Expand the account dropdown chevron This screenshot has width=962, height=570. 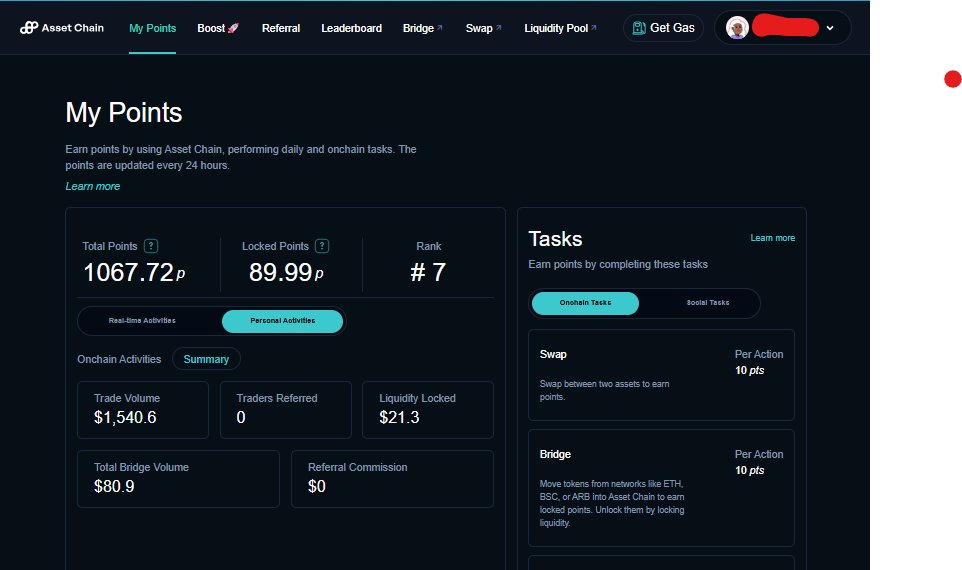(x=830, y=28)
